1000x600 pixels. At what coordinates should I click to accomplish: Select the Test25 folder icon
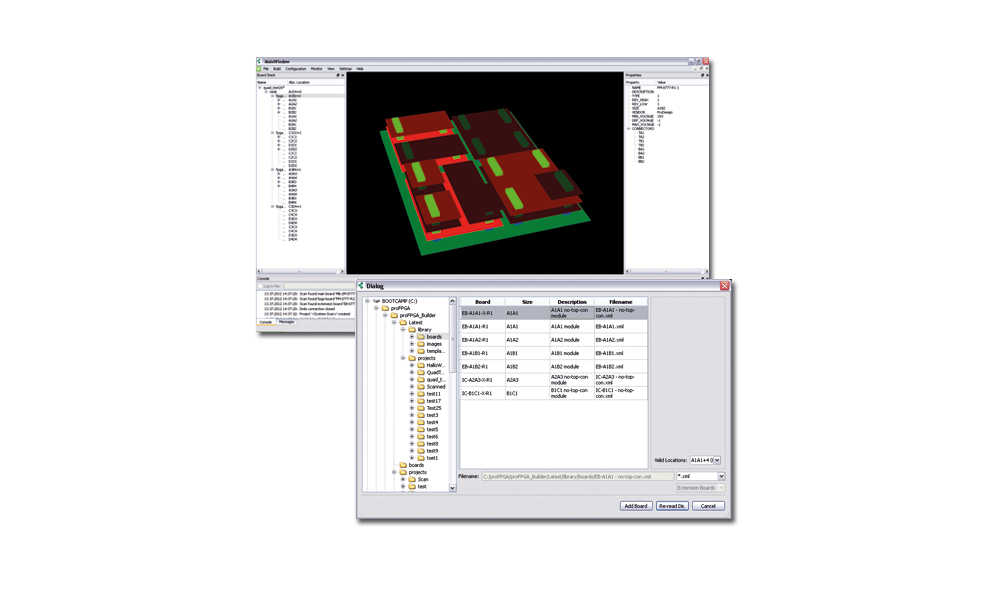421,408
